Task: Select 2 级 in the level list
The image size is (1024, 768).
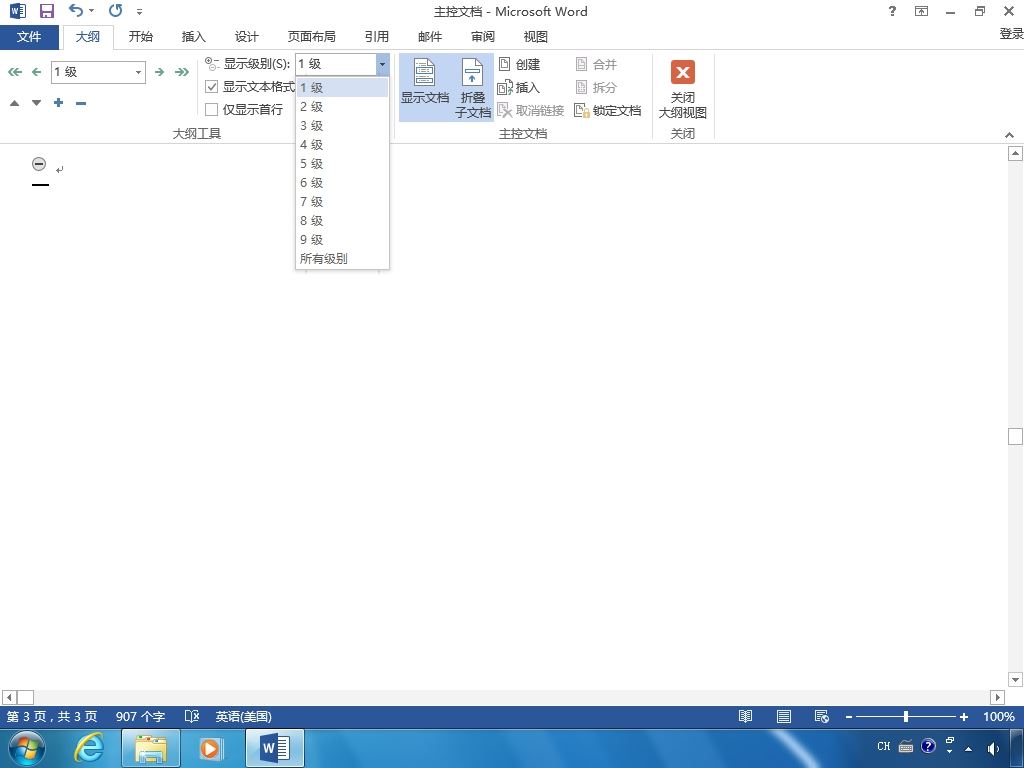Action: coord(342,106)
